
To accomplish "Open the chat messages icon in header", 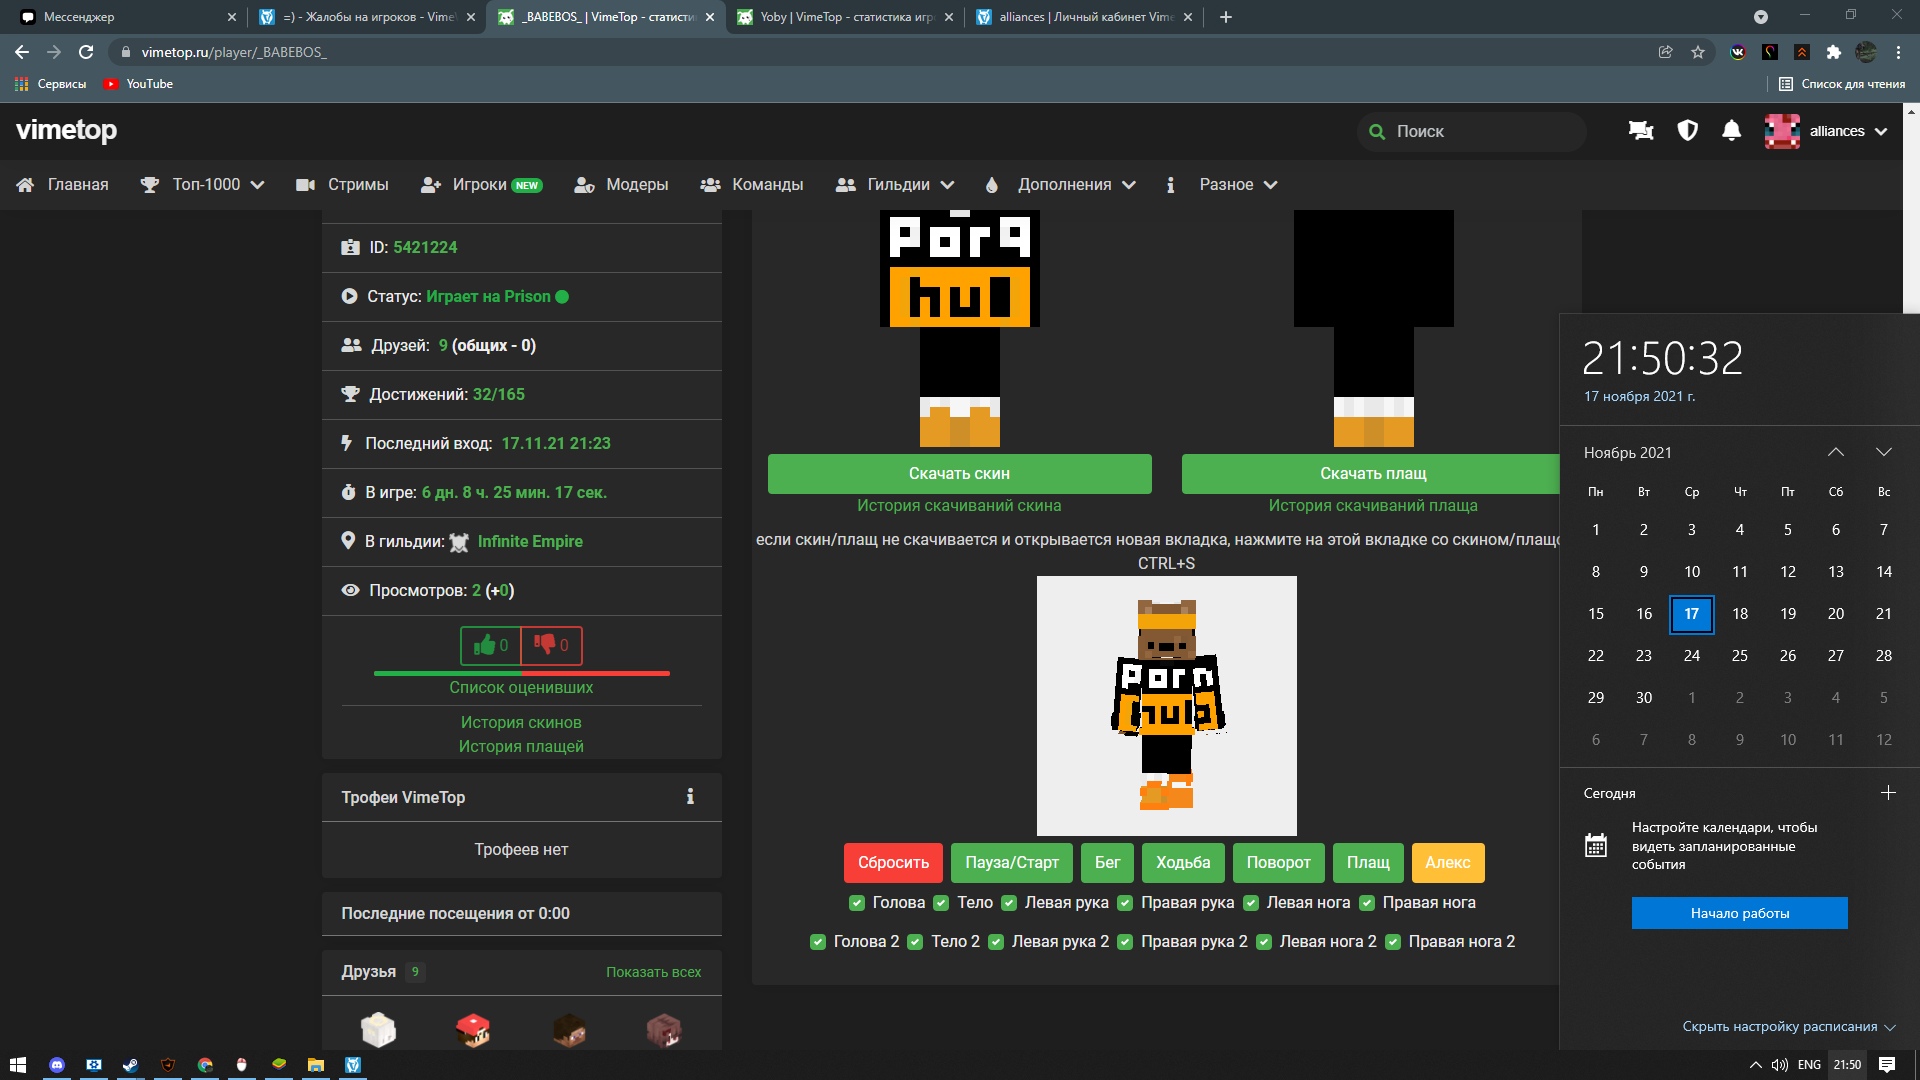I will tap(1641, 131).
